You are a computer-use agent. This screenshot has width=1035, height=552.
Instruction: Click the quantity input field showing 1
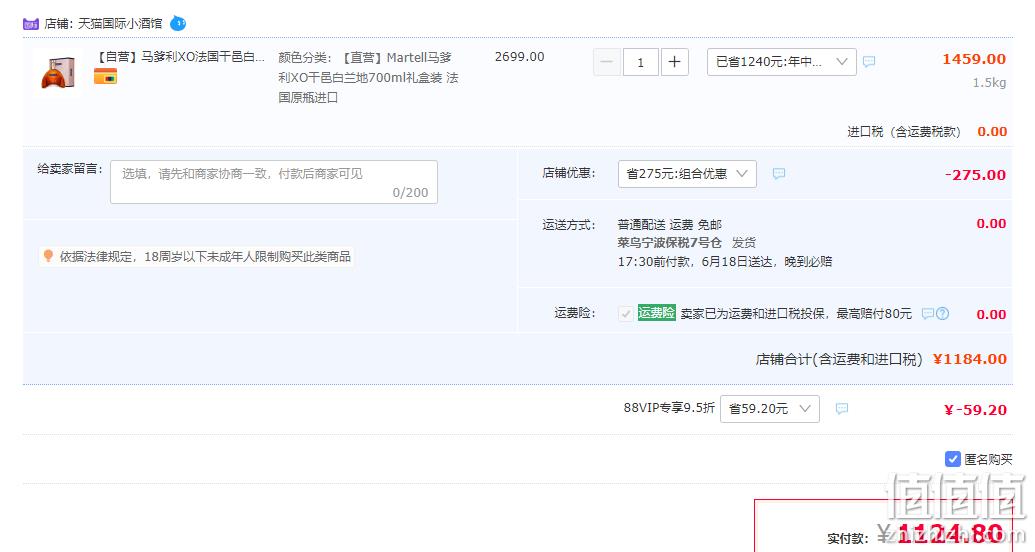coord(640,62)
